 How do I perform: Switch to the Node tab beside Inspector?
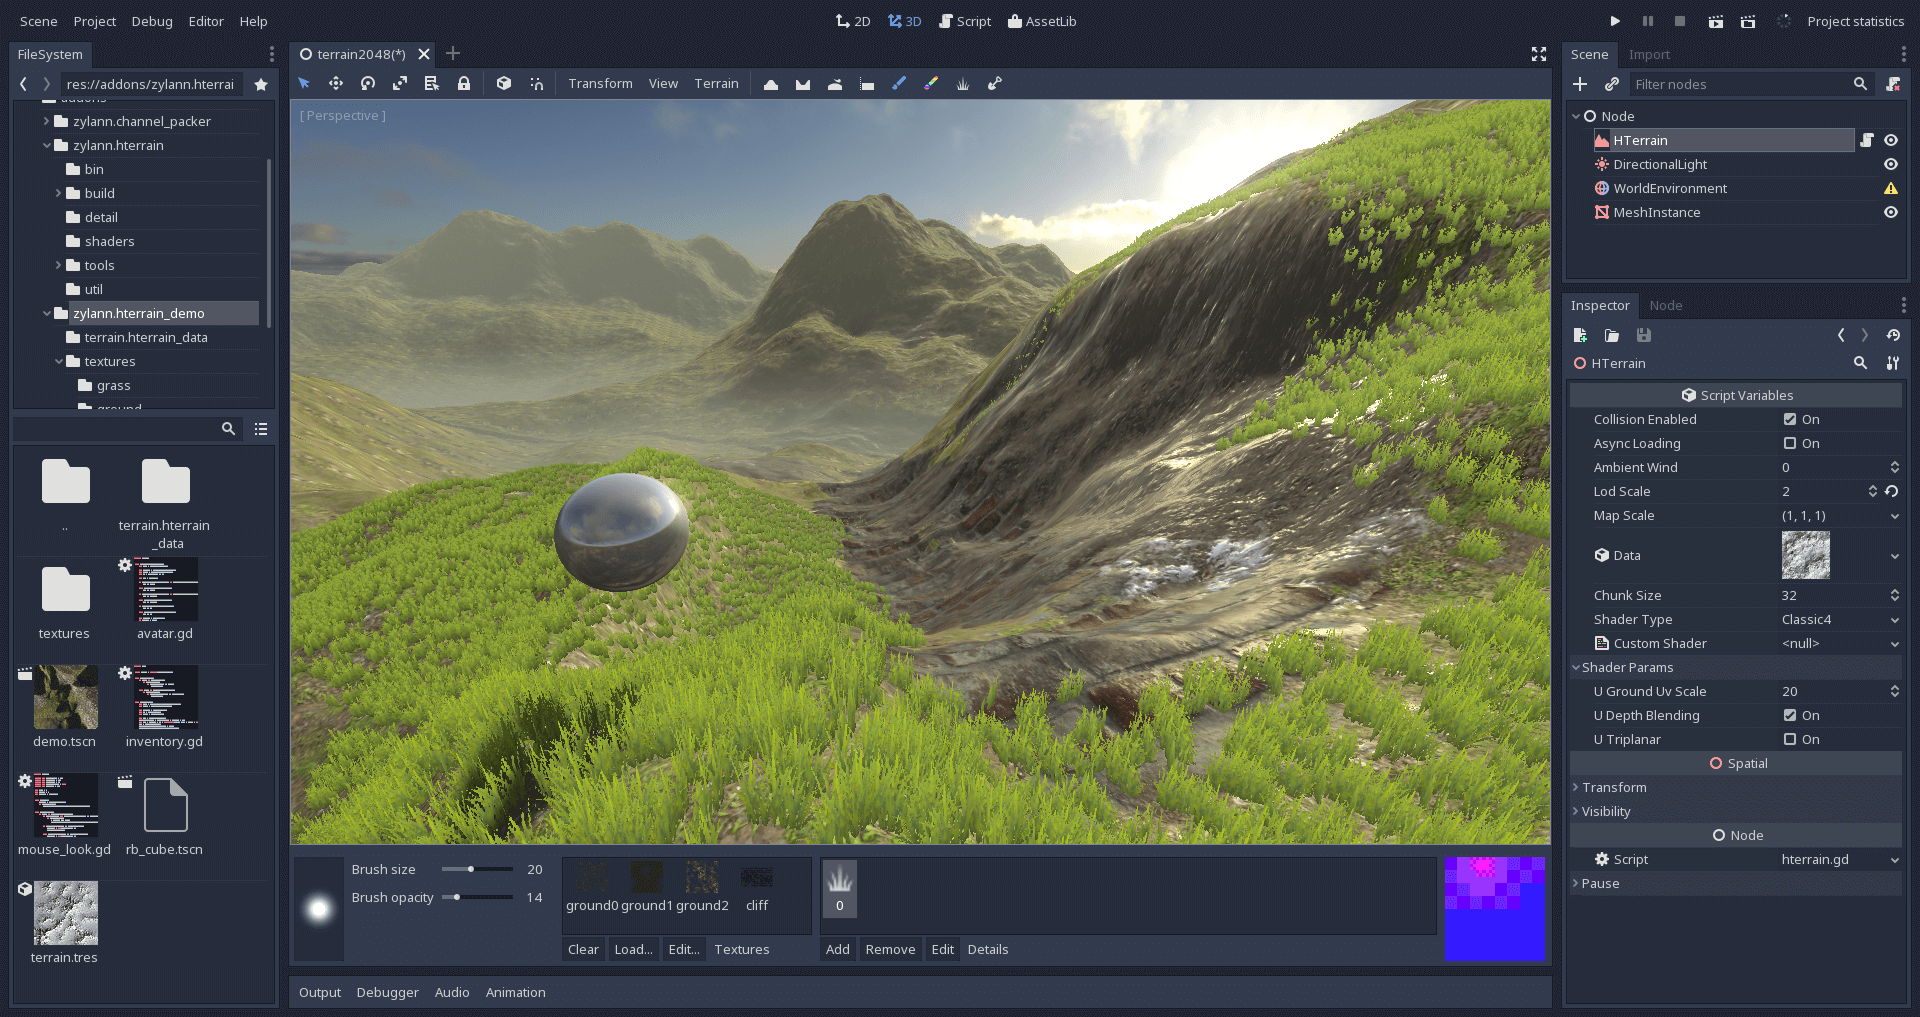[1665, 305]
